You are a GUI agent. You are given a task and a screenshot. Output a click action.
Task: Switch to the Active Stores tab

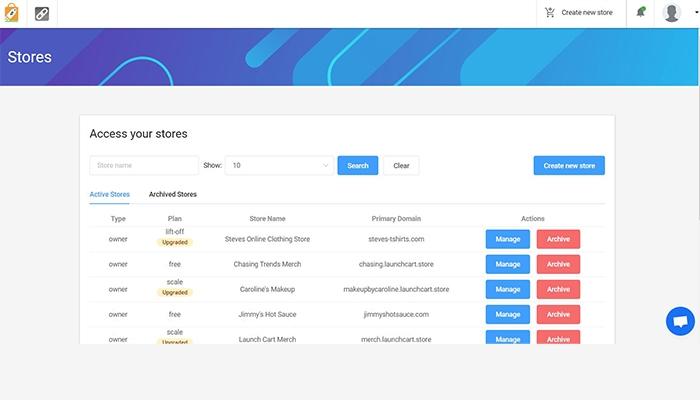(109, 195)
